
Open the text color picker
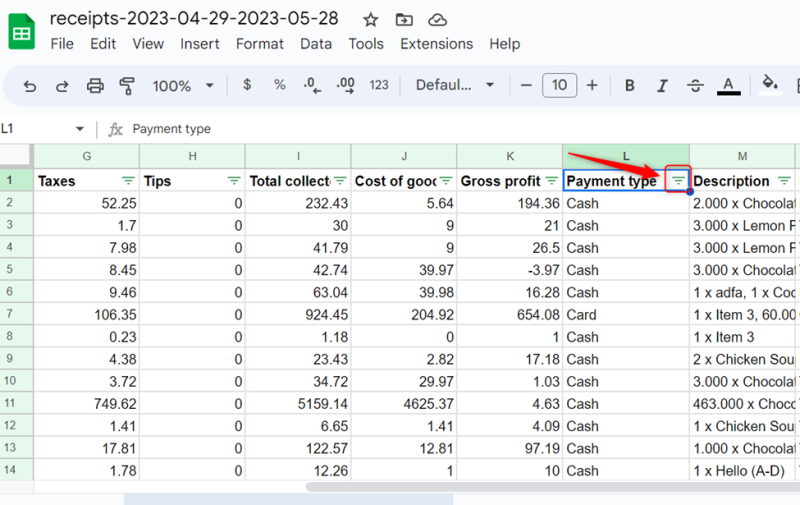point(728,86)
